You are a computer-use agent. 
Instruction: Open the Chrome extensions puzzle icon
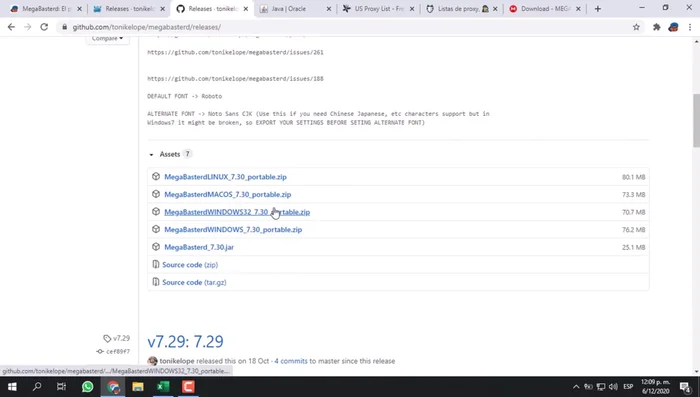[x=656, y=27]
